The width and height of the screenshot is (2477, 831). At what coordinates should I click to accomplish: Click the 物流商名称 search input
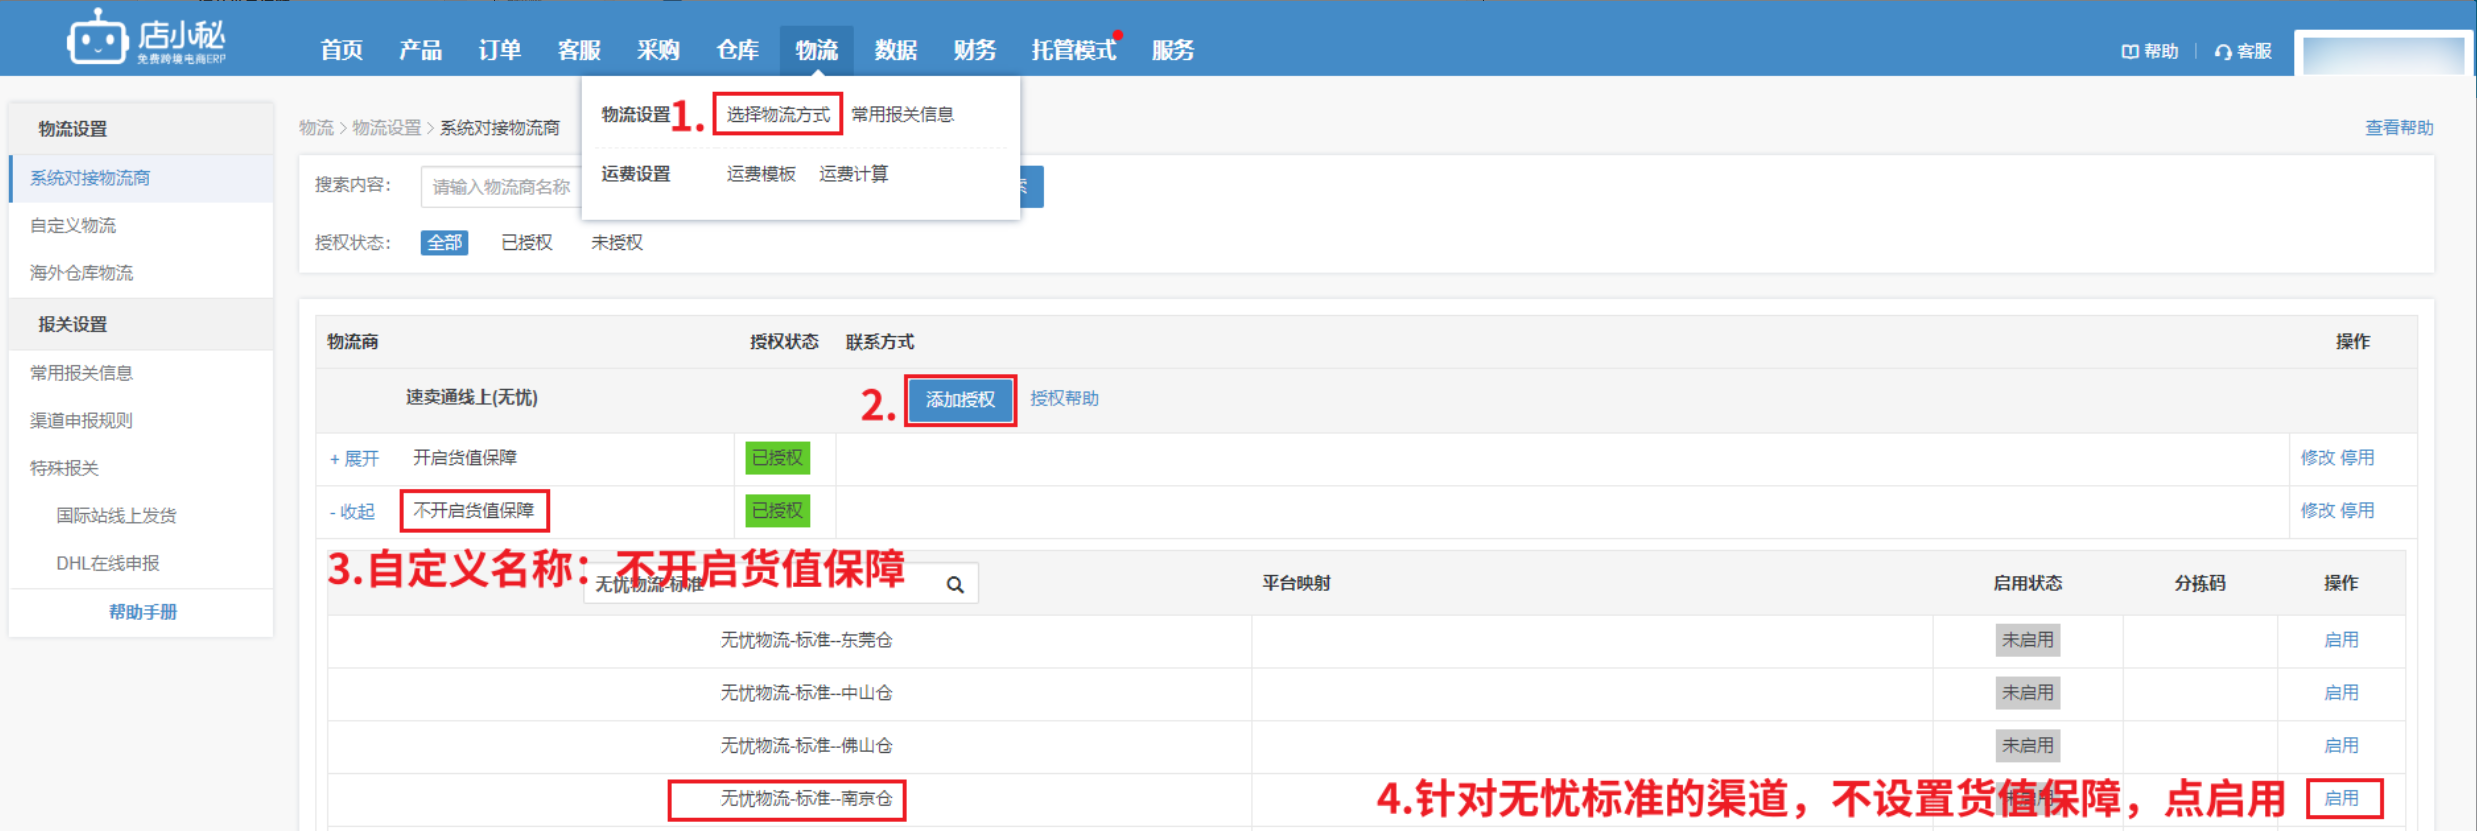pyautogui.click(x=500, y=187)
